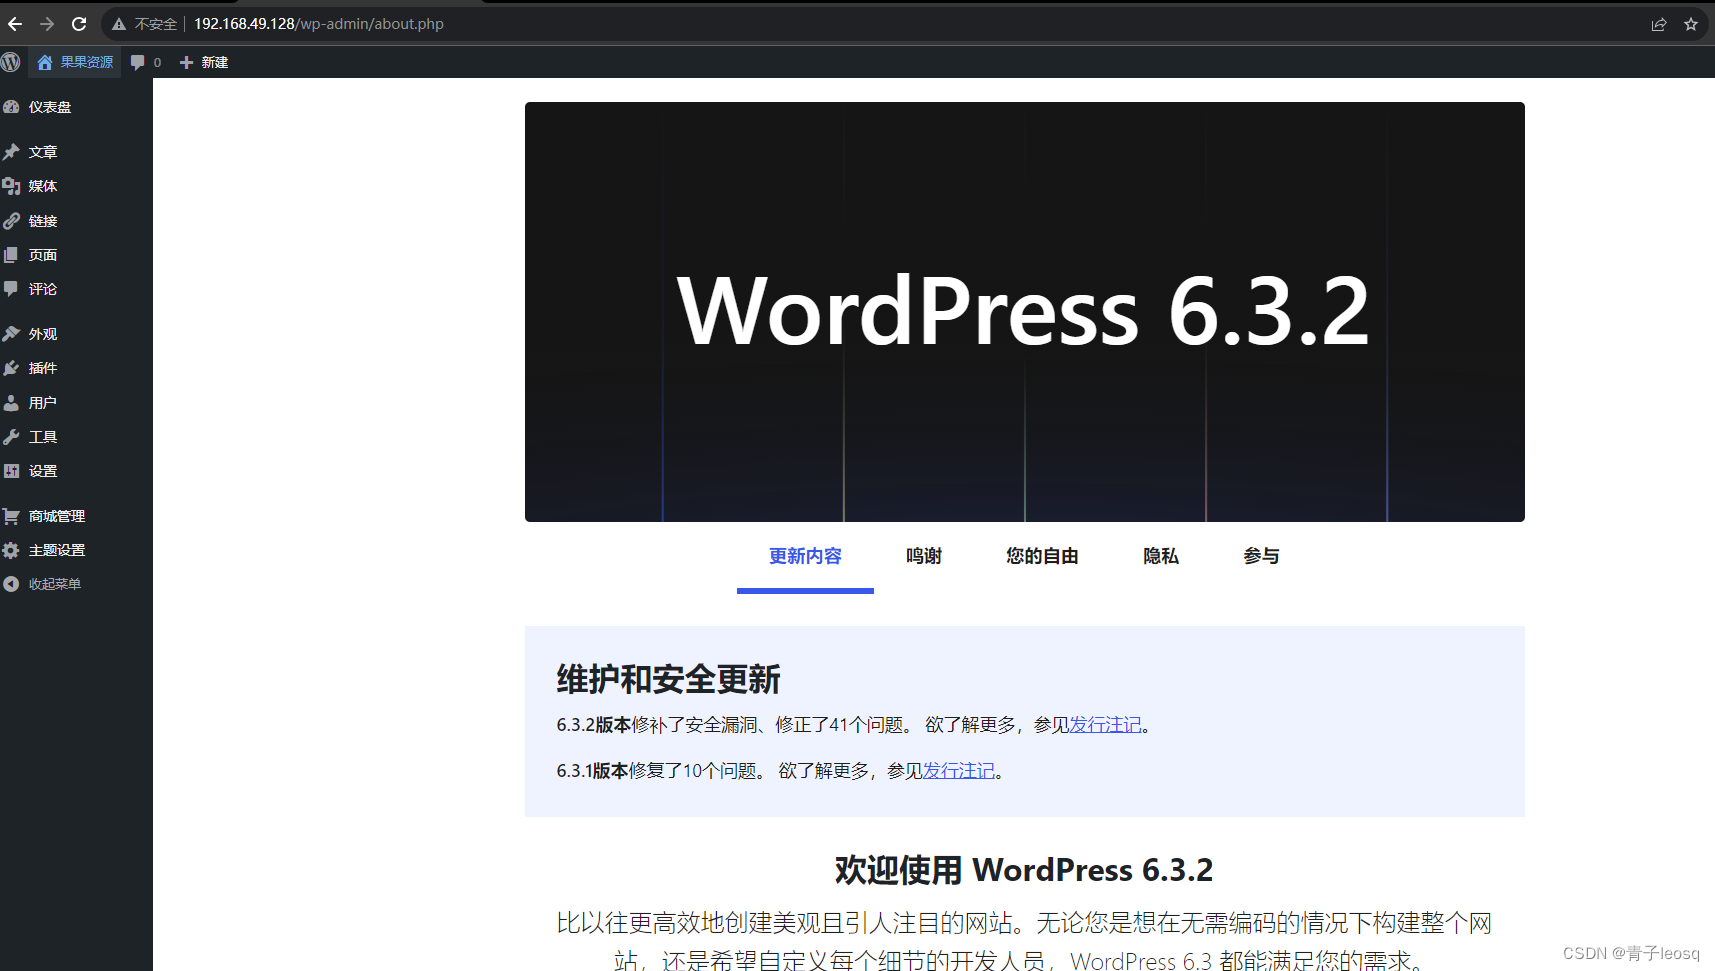This screenshot has height=971, width=1715.
Task: Click the pushpin icon for 文章
Action: click(11, 152)
